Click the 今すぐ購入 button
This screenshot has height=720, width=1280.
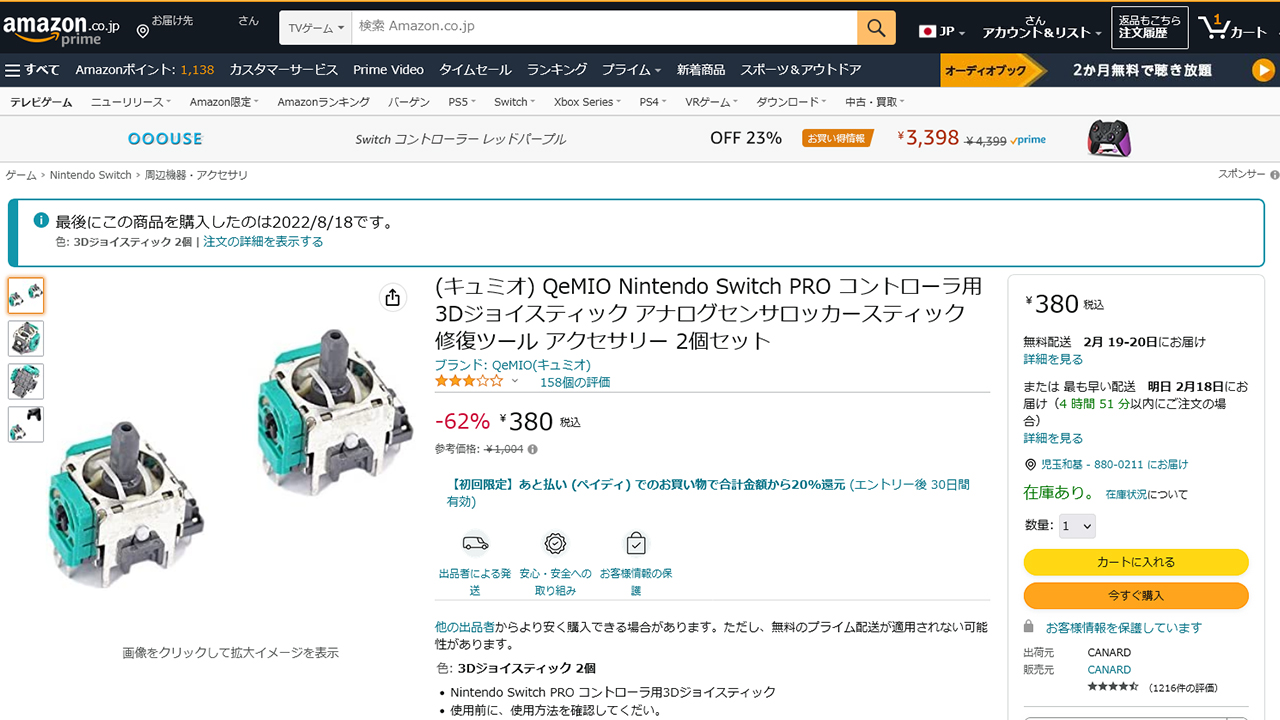[x=1136, y=596]
